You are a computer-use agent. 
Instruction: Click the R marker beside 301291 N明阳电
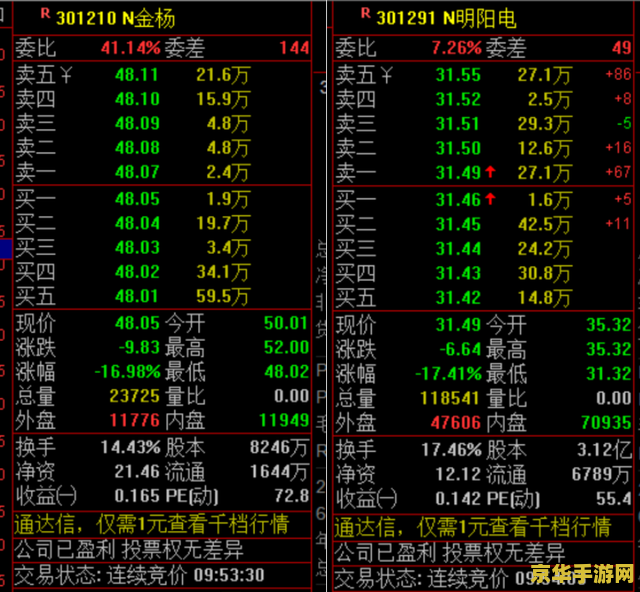365,13
